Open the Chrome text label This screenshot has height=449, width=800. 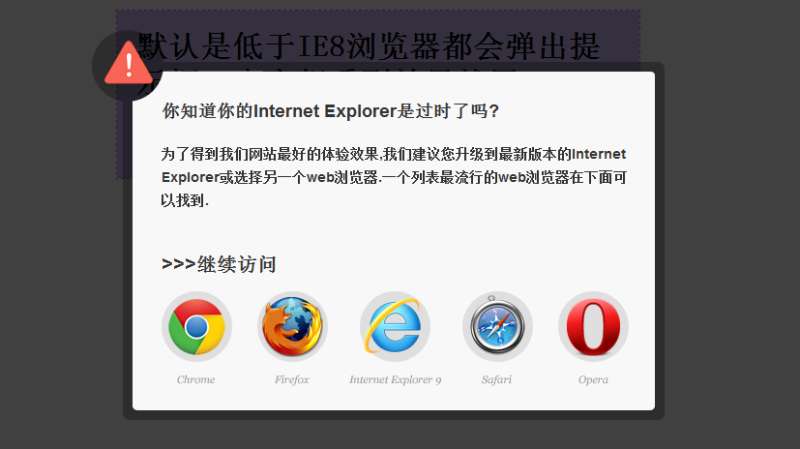tap(196, 380)
